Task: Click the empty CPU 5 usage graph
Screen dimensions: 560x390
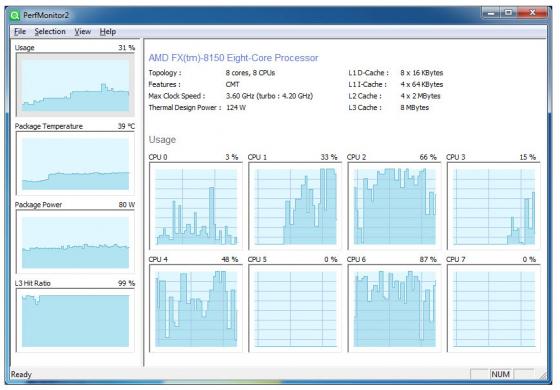Action: pos(295,309)
